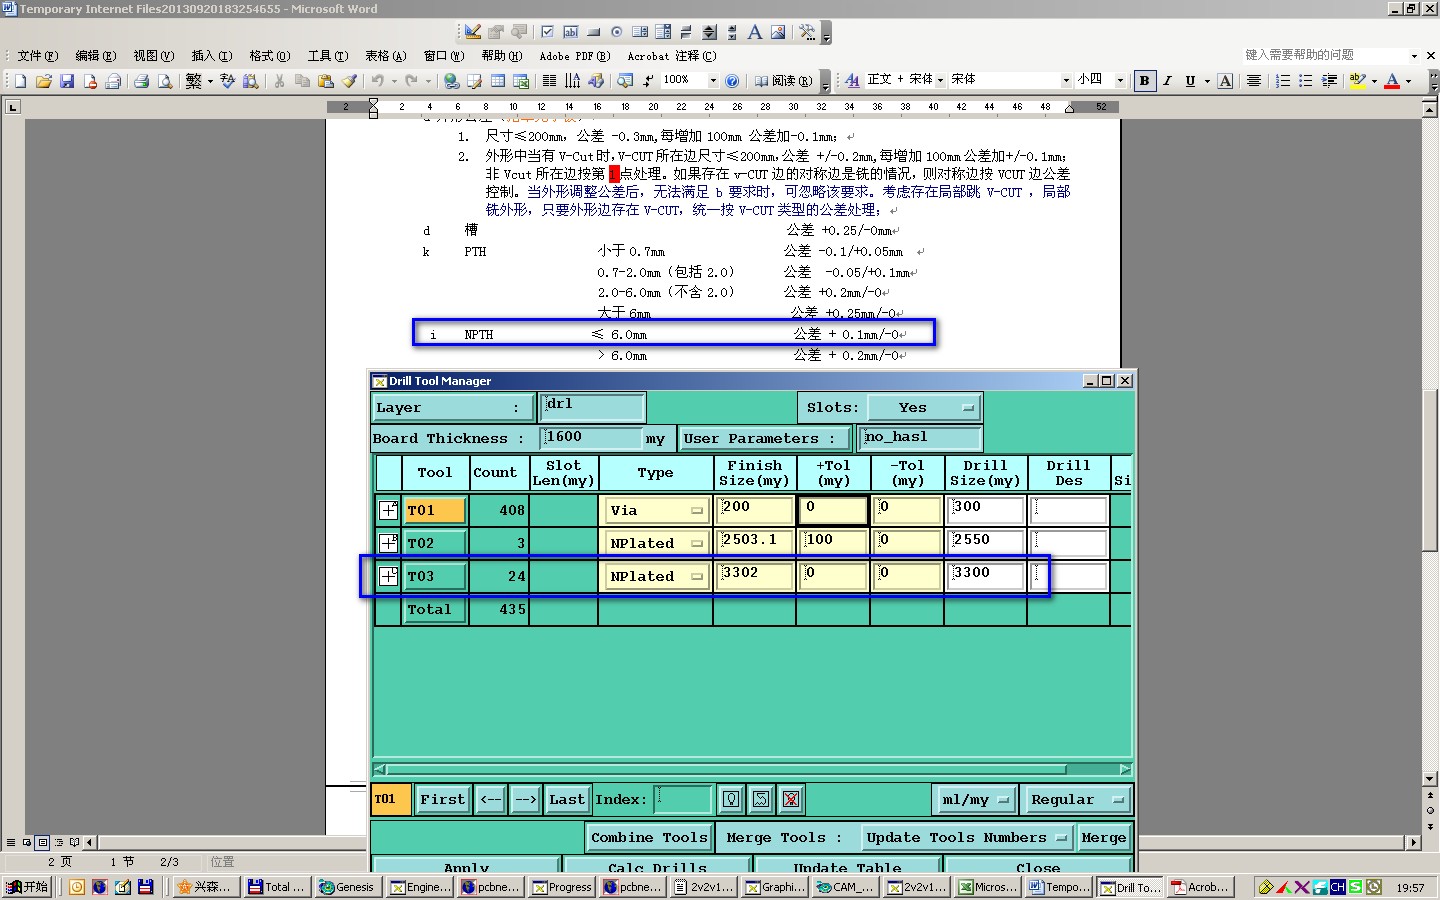Screen dimensions: 1440x900
Task: Click the Undo arrow icon
Action: (378, 81)
